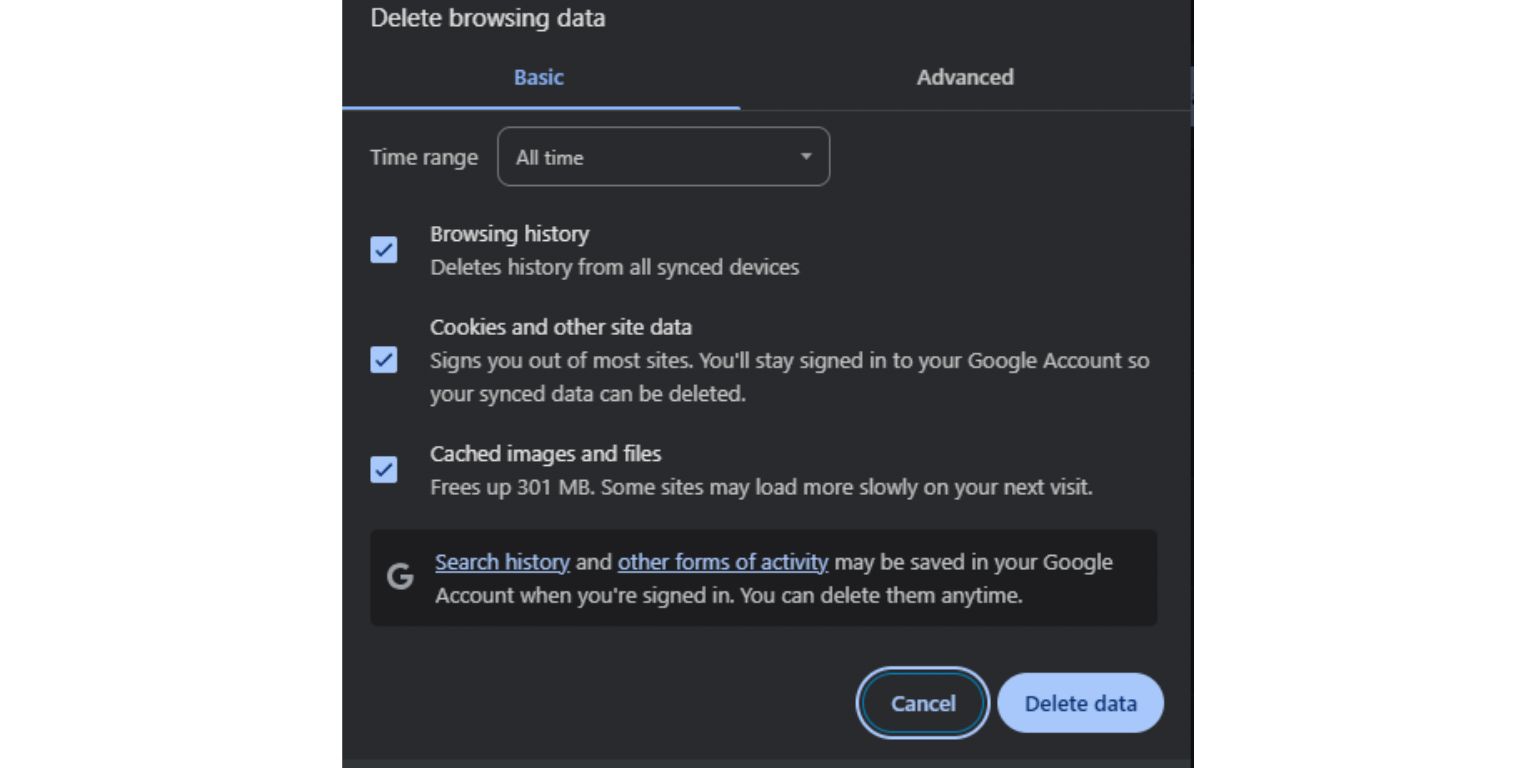Screen dimensions: 1536x768
Task: Click the Time range label
Action: pos(424,157)
